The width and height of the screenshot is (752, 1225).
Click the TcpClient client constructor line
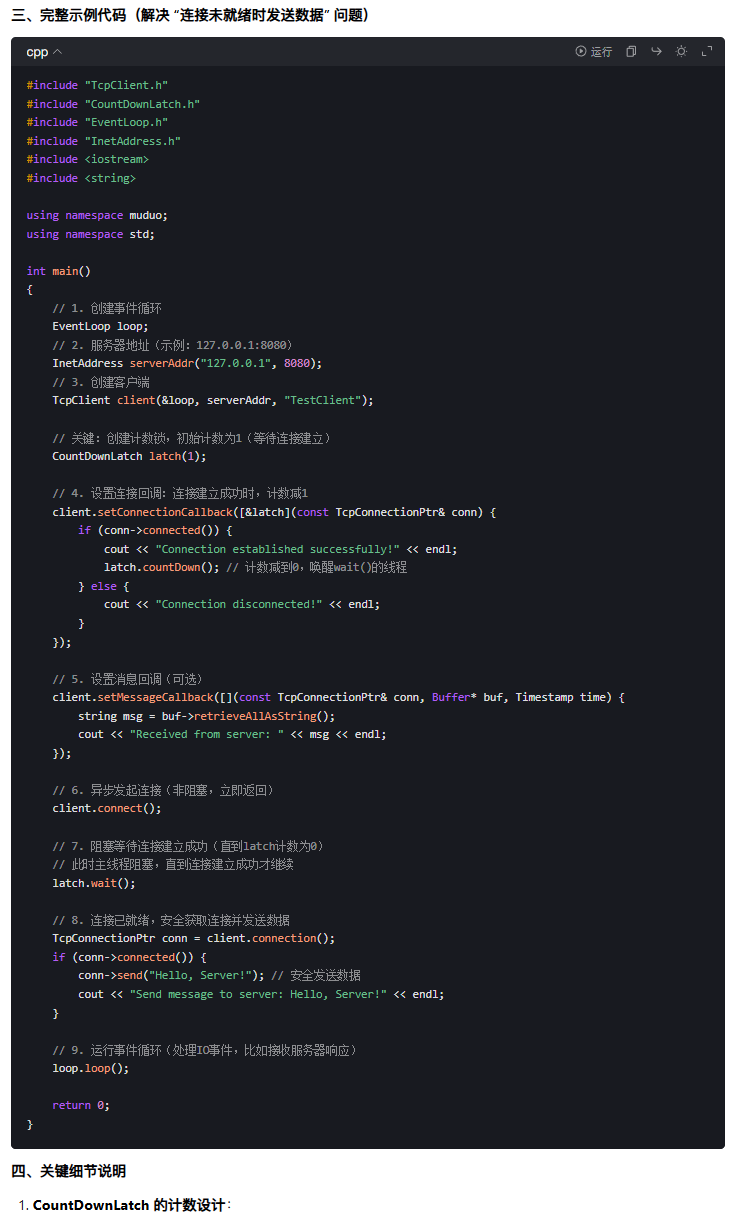pyautogui.click(x=213, y=400)
